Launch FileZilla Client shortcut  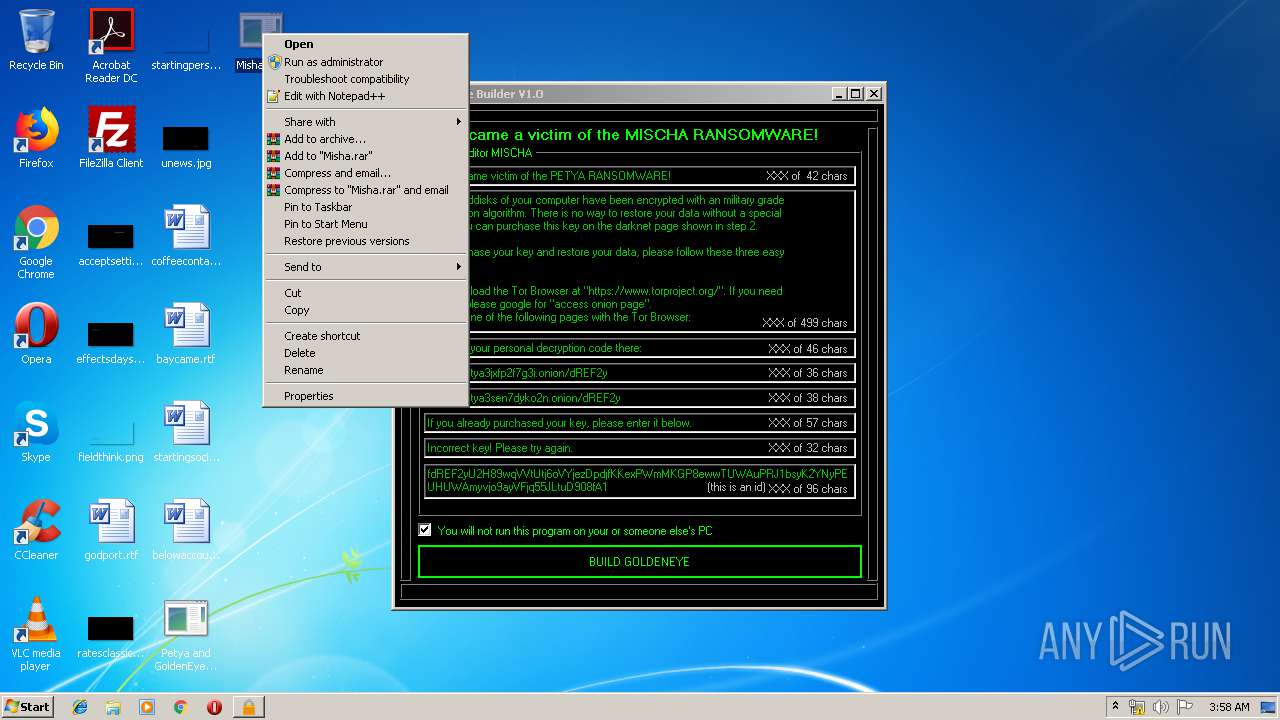coord(111,138)
